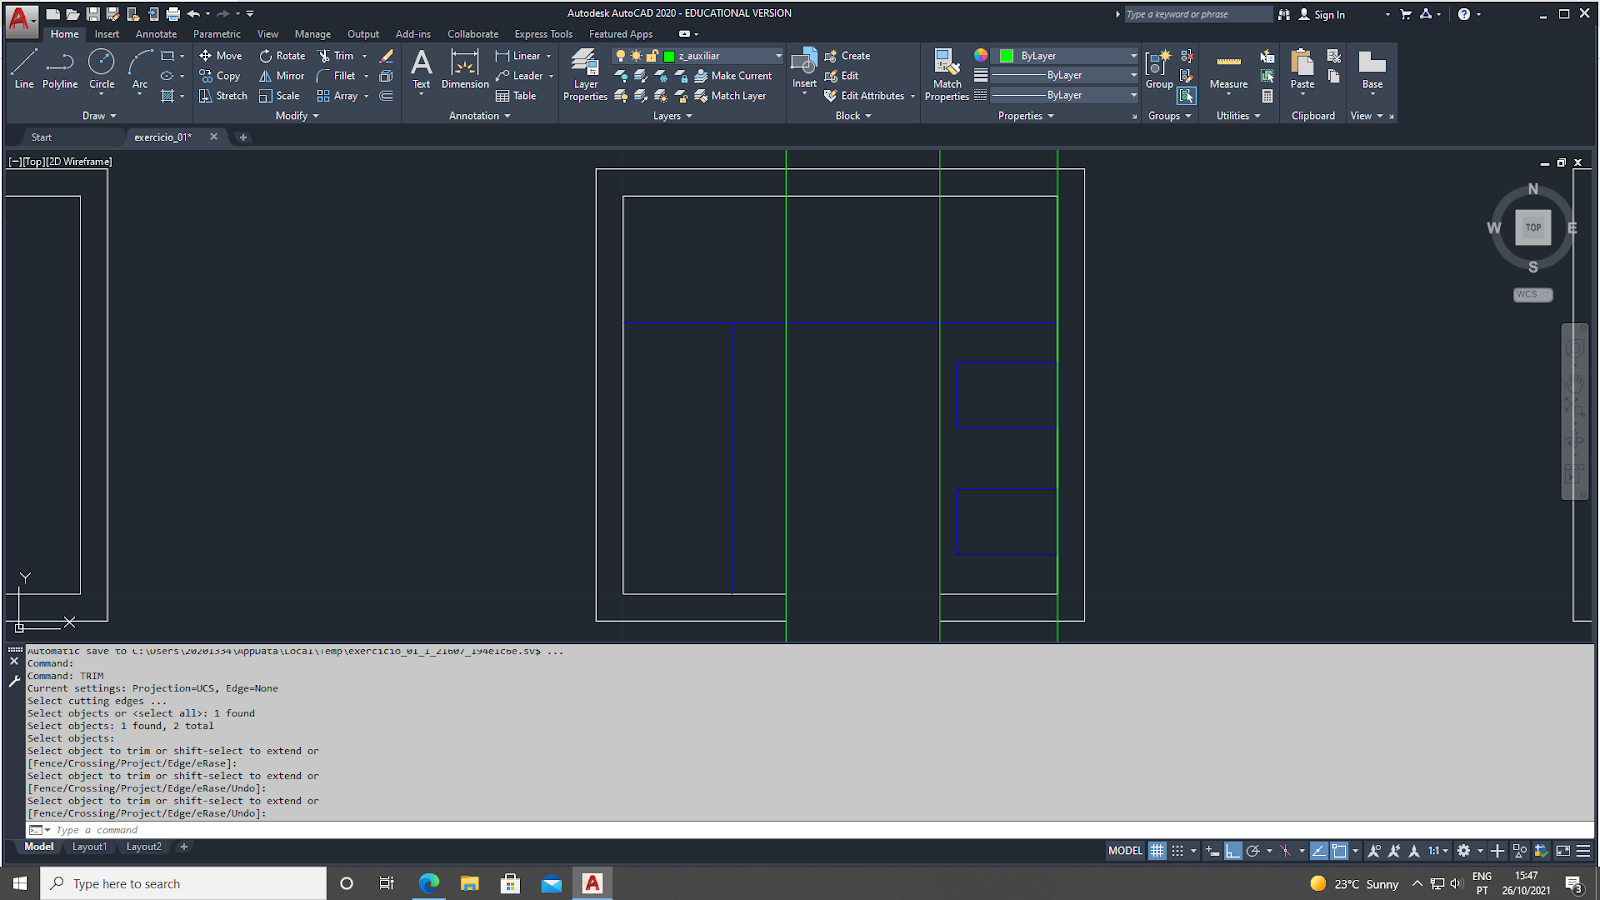Click the Scale tool
The image size is (1600, 900).
pos(279,96)
